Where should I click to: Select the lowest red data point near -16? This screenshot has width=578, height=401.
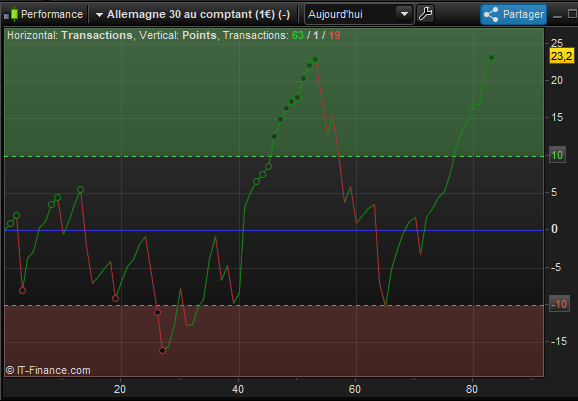(163, 351)
